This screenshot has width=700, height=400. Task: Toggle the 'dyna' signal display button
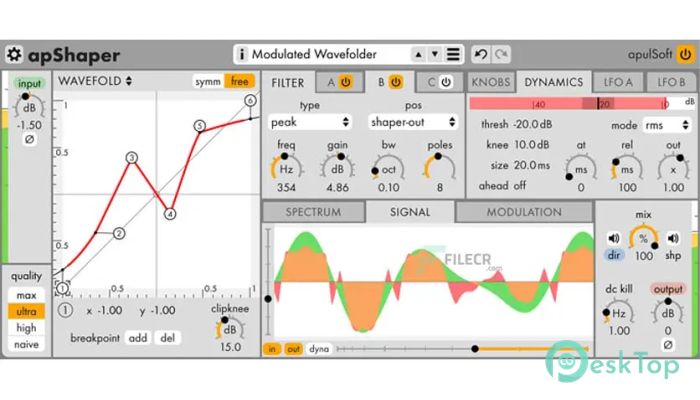(319, 349)
